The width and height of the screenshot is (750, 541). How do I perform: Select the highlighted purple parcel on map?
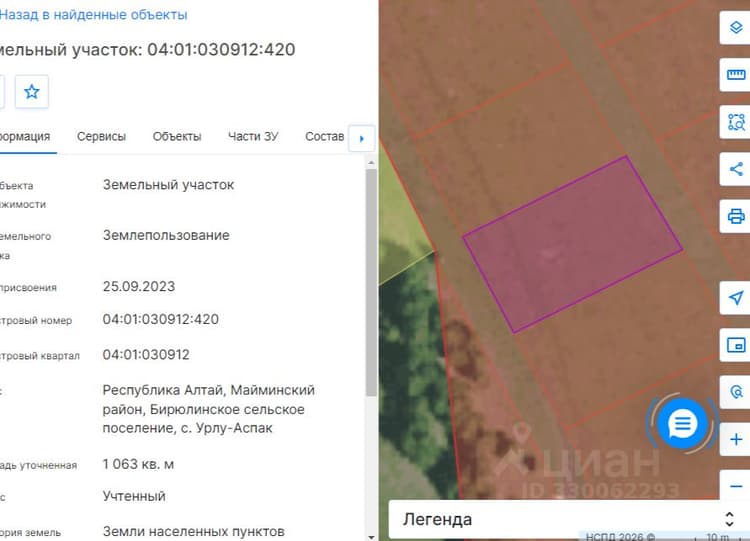tap(573, 244)
